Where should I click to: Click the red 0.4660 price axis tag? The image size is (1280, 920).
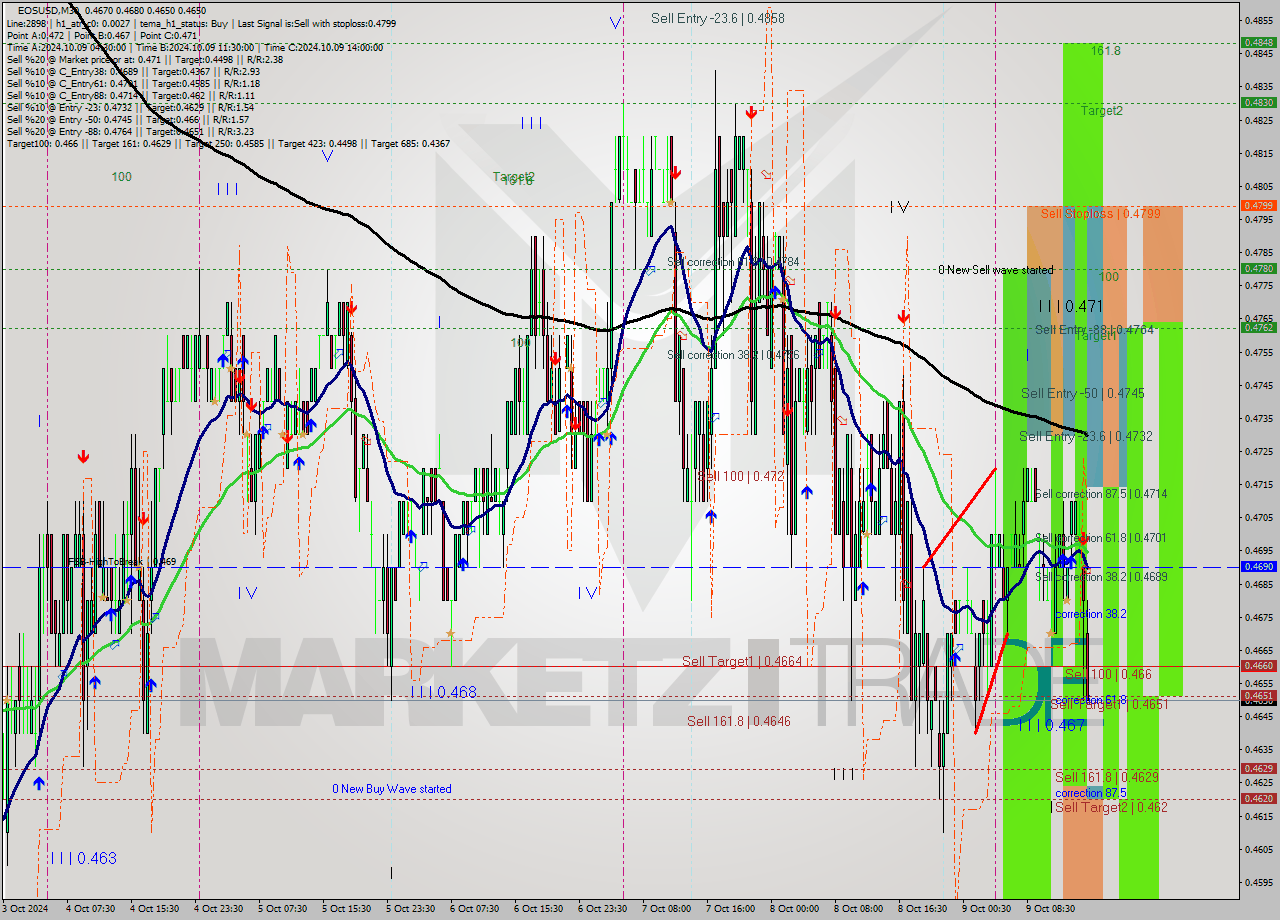(1258, 665)
